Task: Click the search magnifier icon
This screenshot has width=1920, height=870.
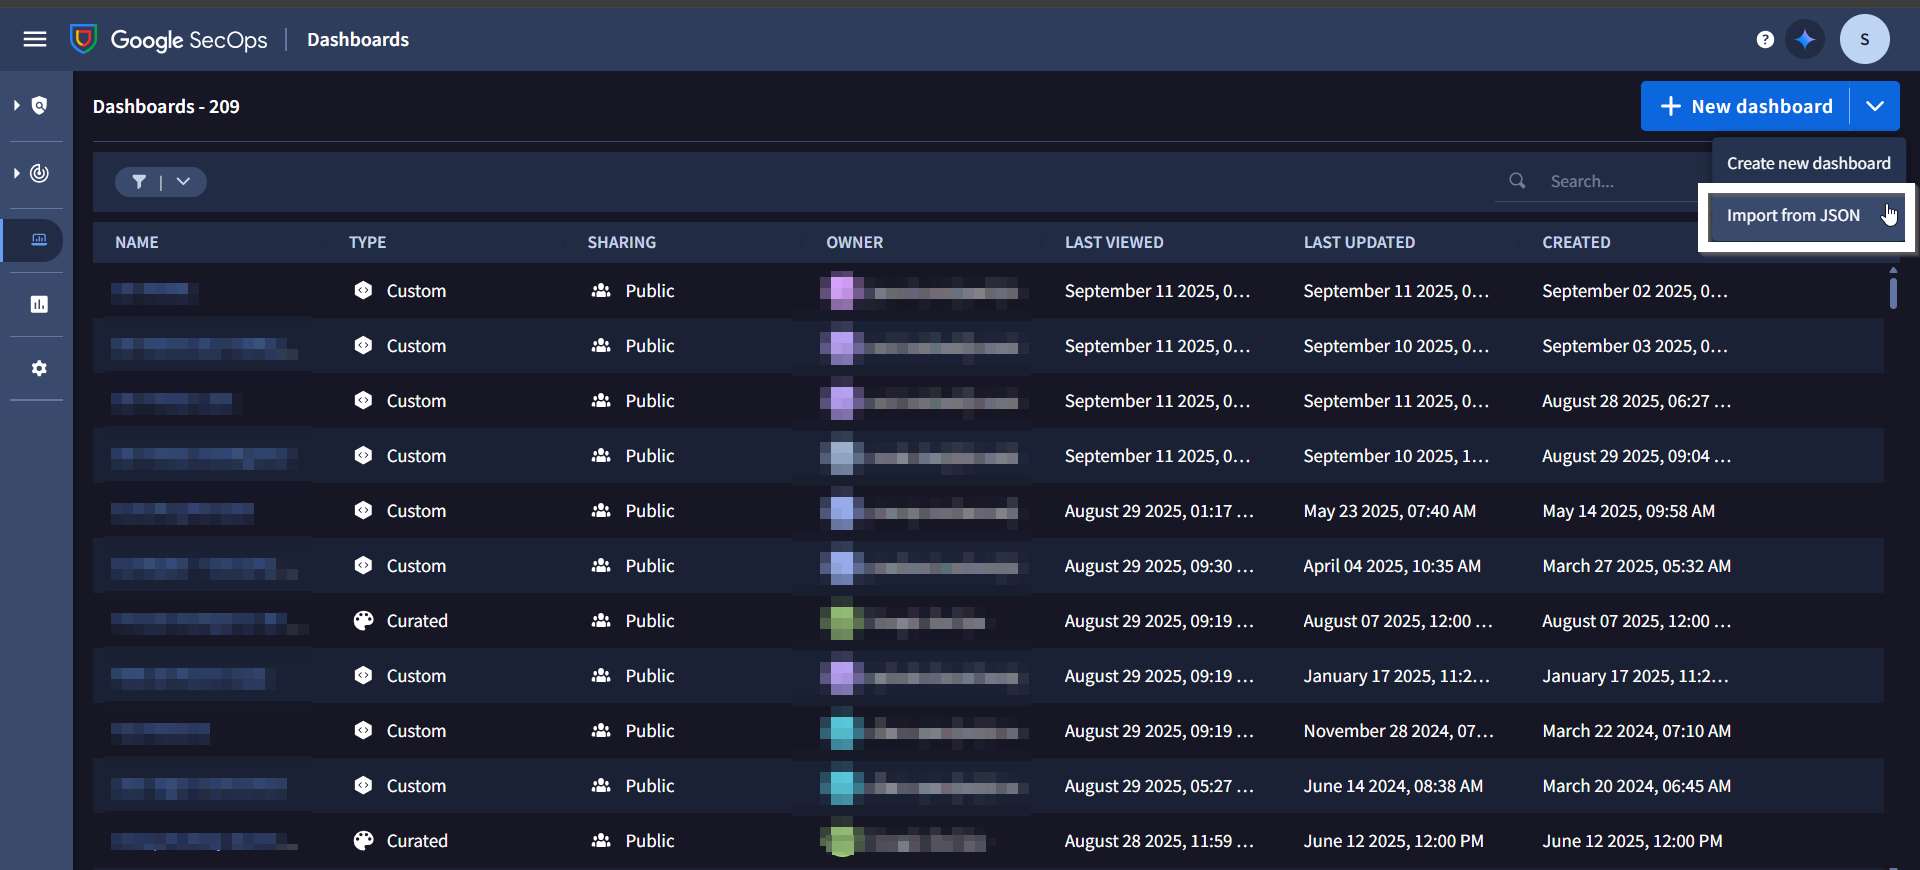Action: point(1517,181)
